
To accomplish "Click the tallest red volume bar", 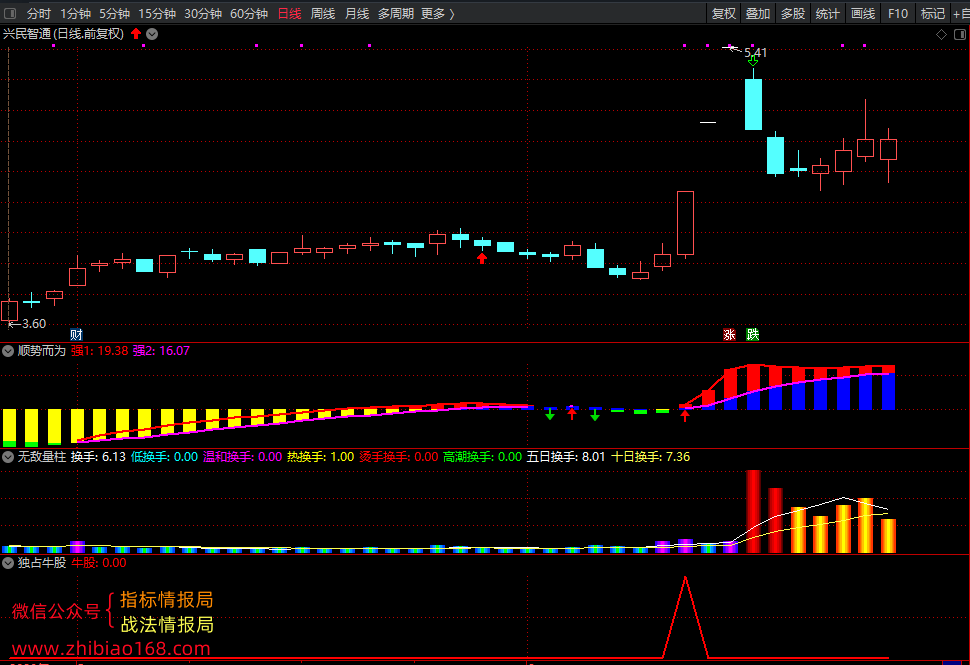I will (753, 511).
